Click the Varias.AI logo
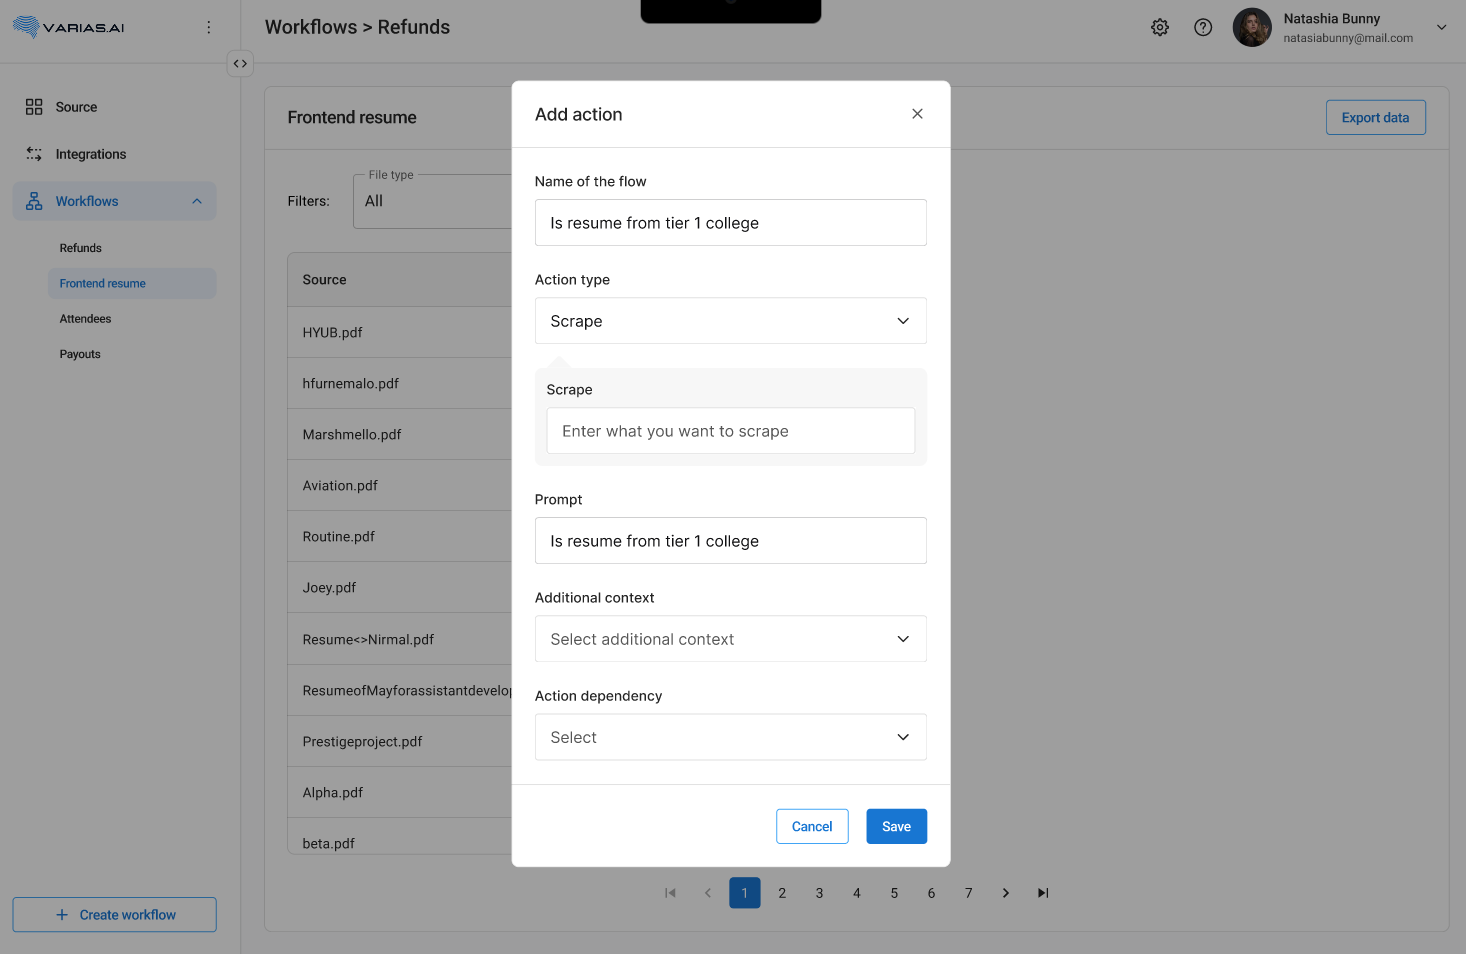1466x954 pixels. 68,27
